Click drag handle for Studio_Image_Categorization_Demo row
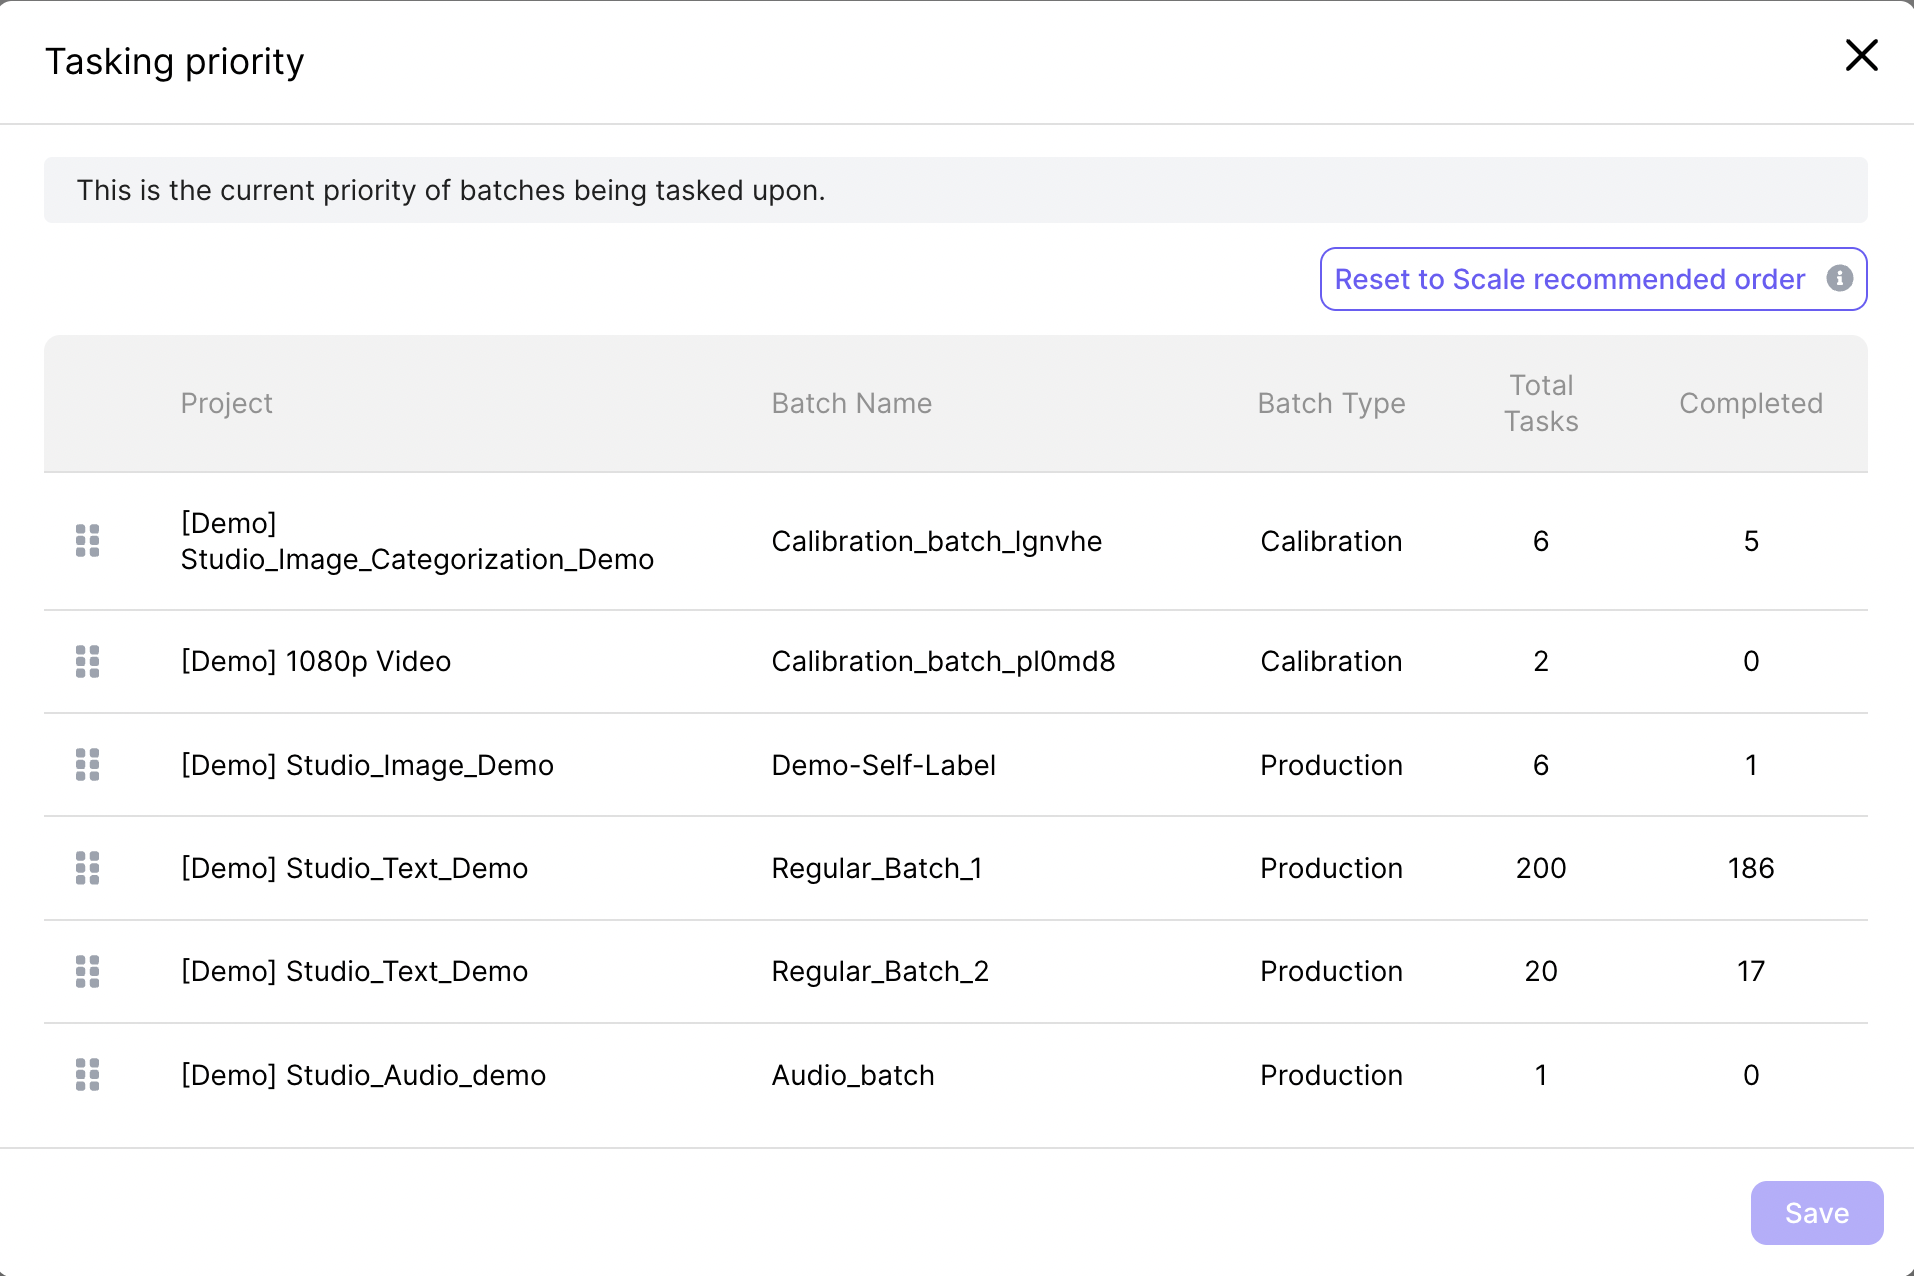Viewport: 1914px width, 1276px height. [88, 541]
